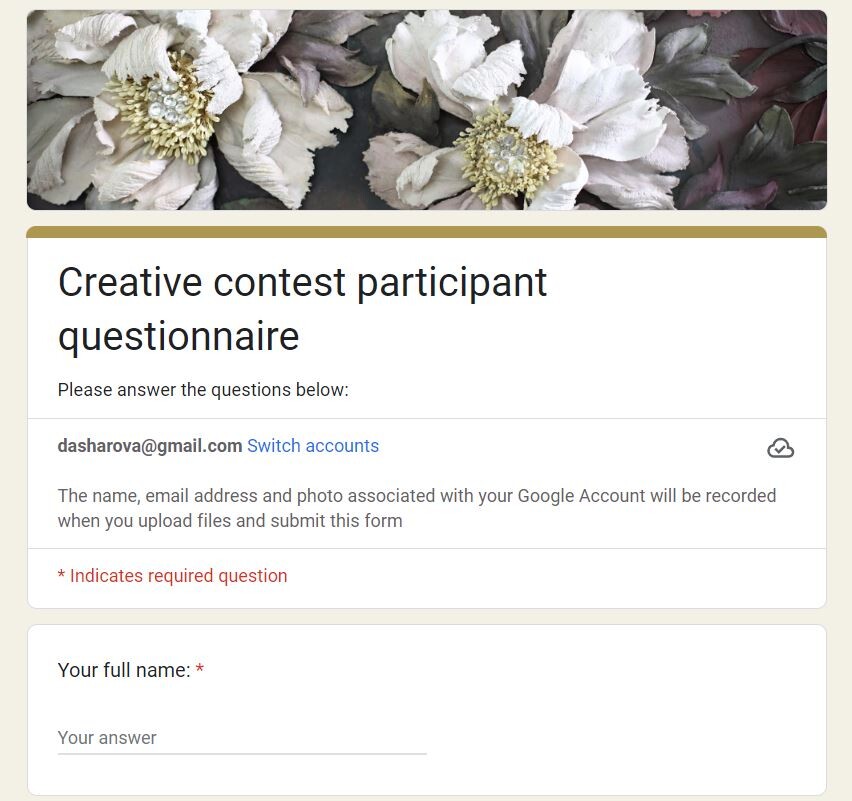
Task: Click the red asterisk beside full name
Action: (200, 668)
